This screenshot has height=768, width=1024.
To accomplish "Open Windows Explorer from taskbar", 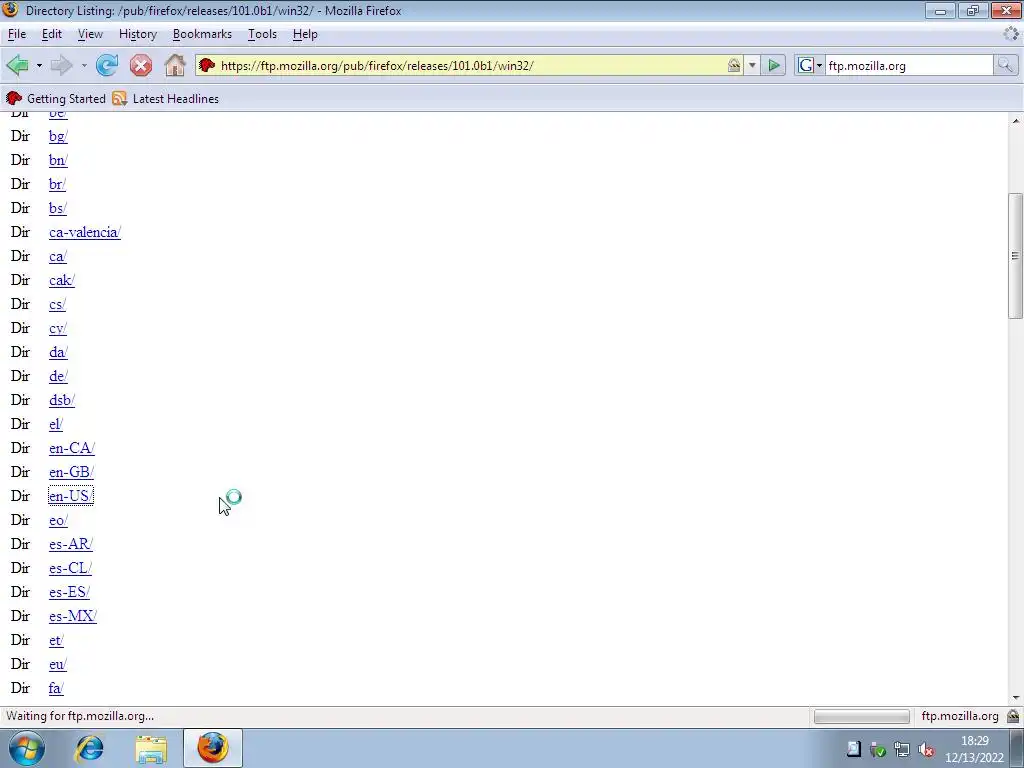I will [x=152, y=748].
